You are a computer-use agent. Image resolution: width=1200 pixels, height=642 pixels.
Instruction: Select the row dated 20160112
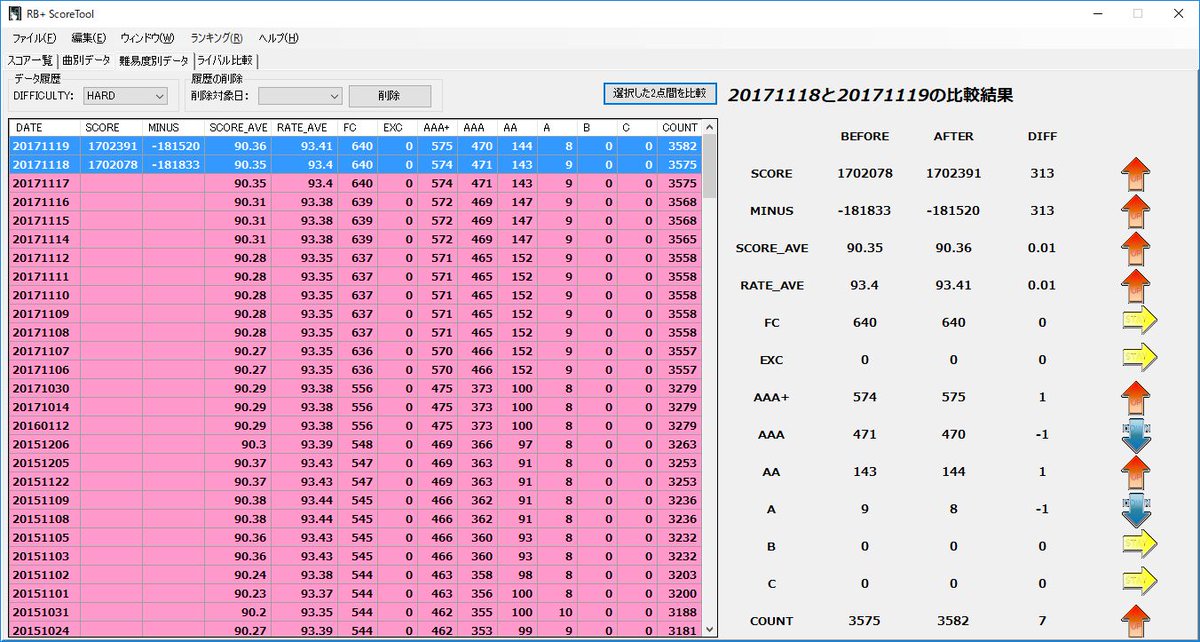[355, 425]
